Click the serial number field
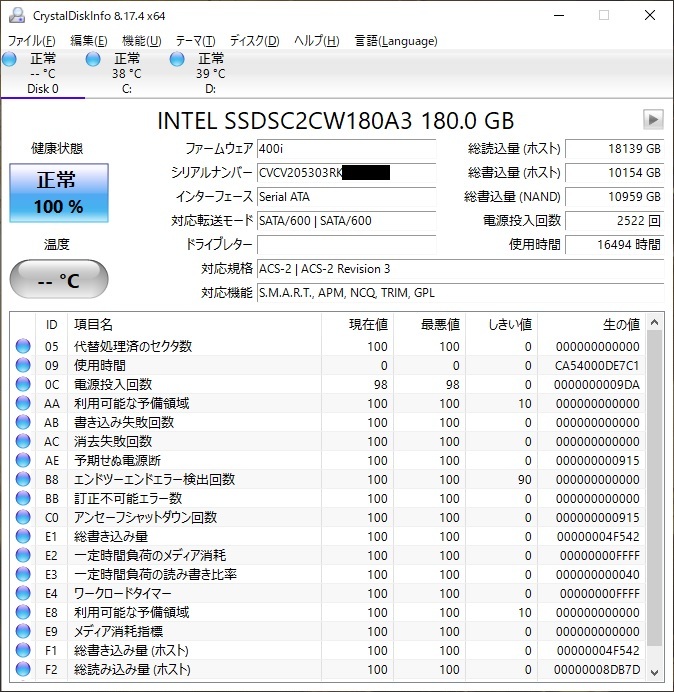This screenshot has height=692, width=674. 346,173
